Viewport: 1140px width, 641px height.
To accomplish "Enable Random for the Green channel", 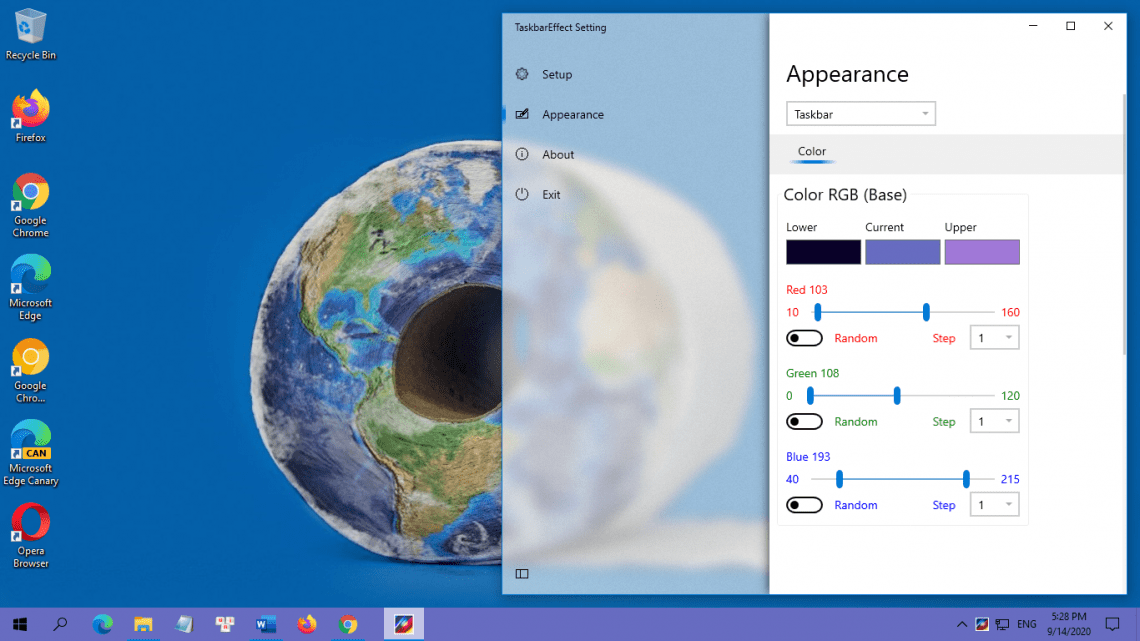I will point(804,421).
